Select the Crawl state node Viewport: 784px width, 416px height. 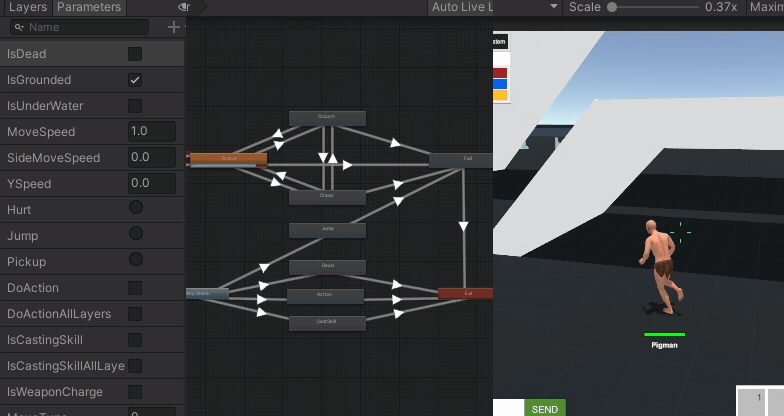(x=327, y=198)
